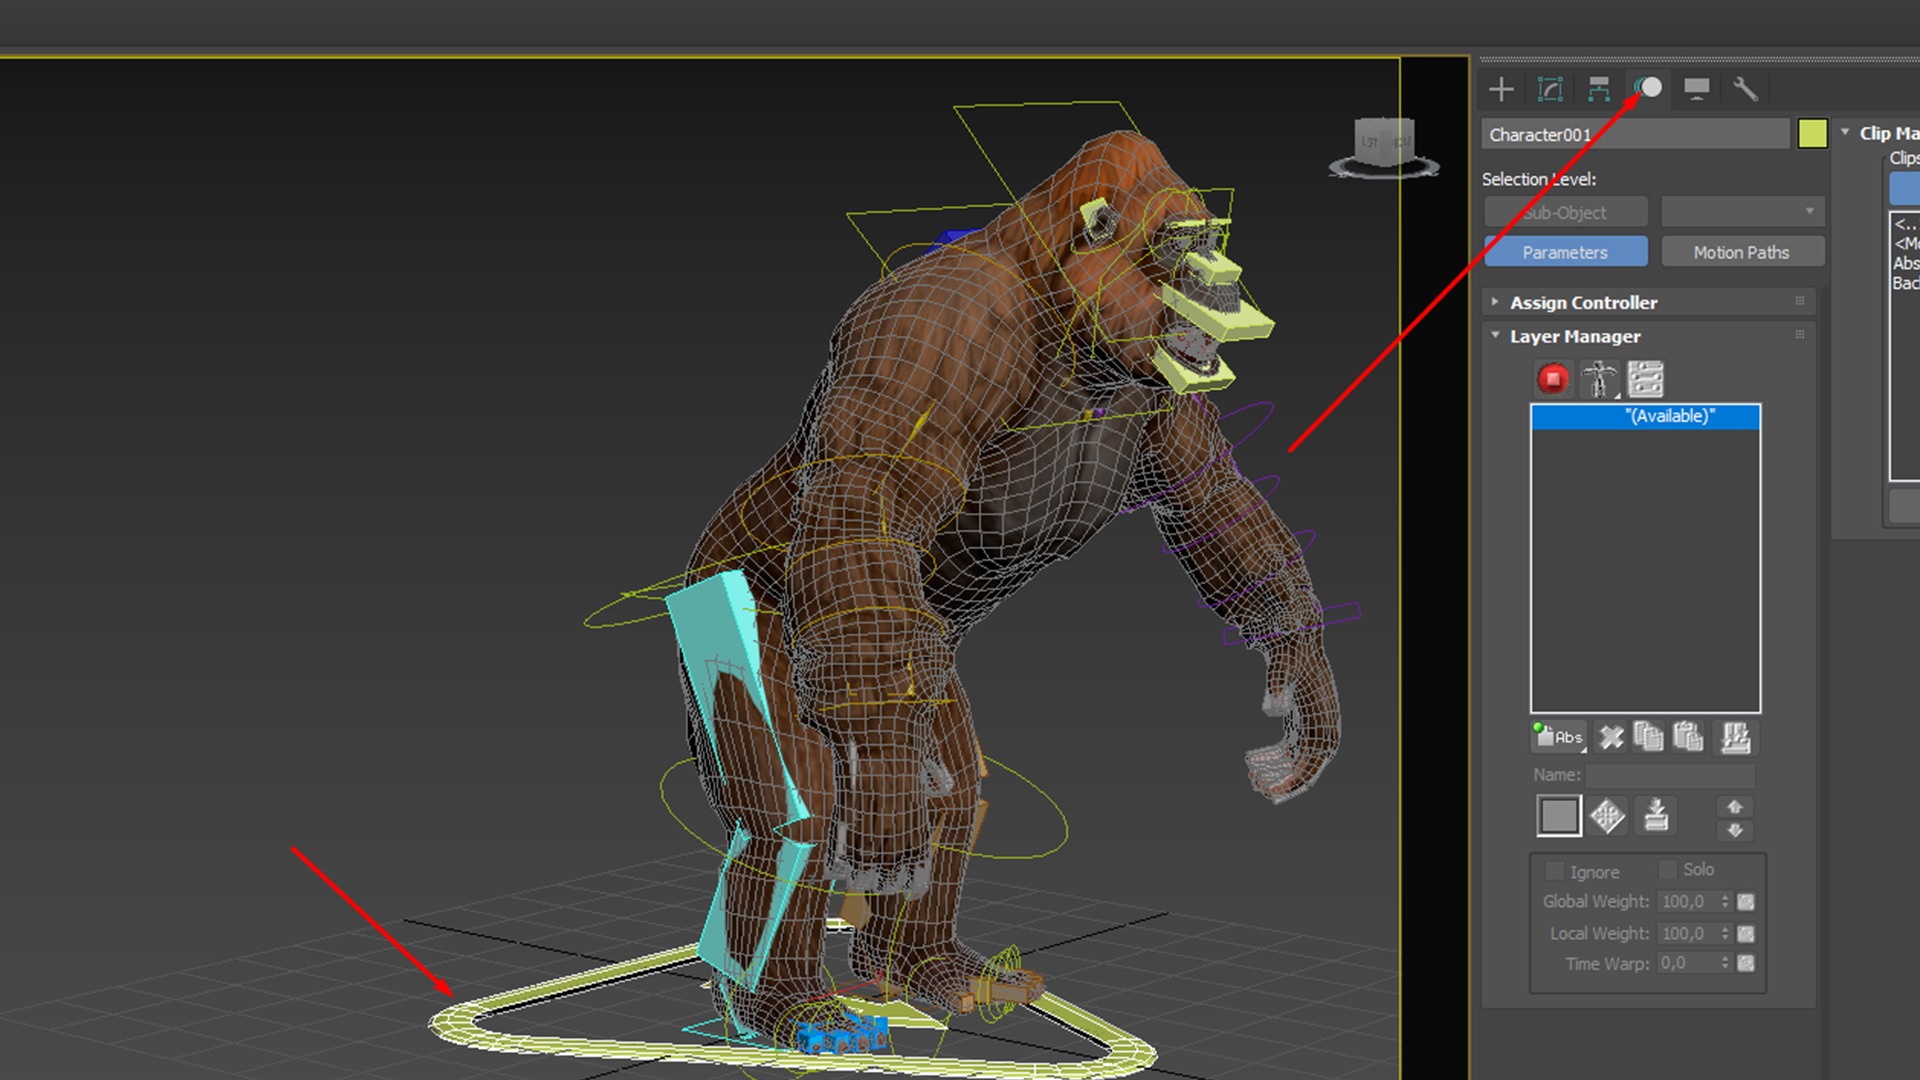Move layer down with the arrow

point(1735,830)
